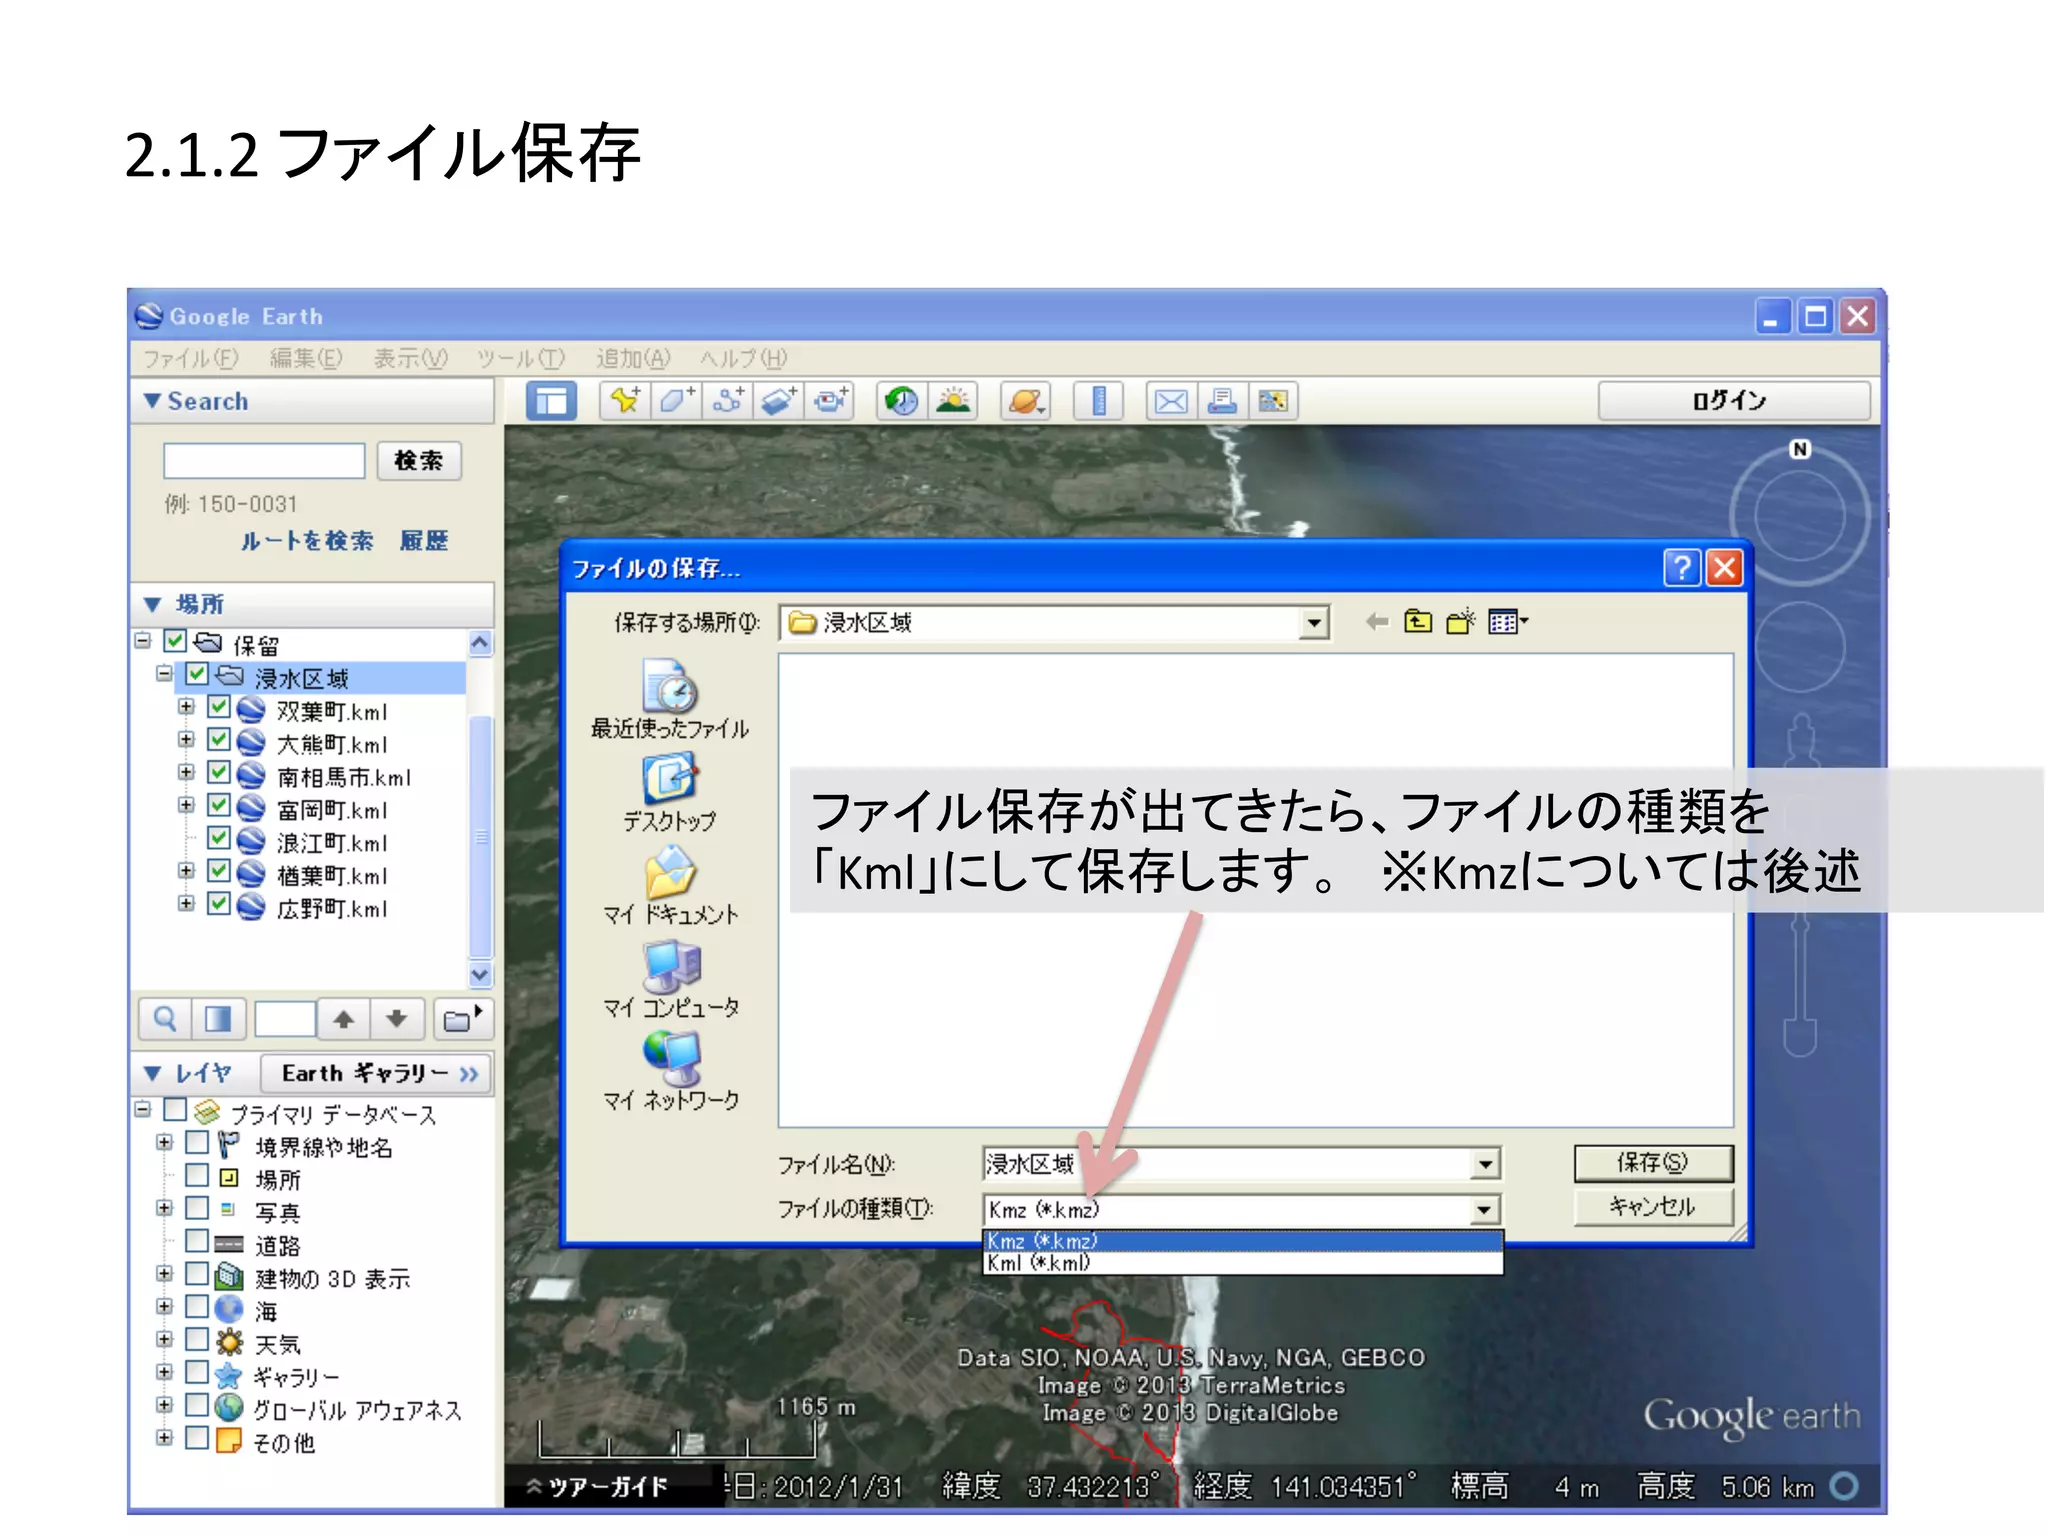The height and width of the screenshot is (1536, 2048).
Task: Open My Computer shortcut
Action: 670,980
